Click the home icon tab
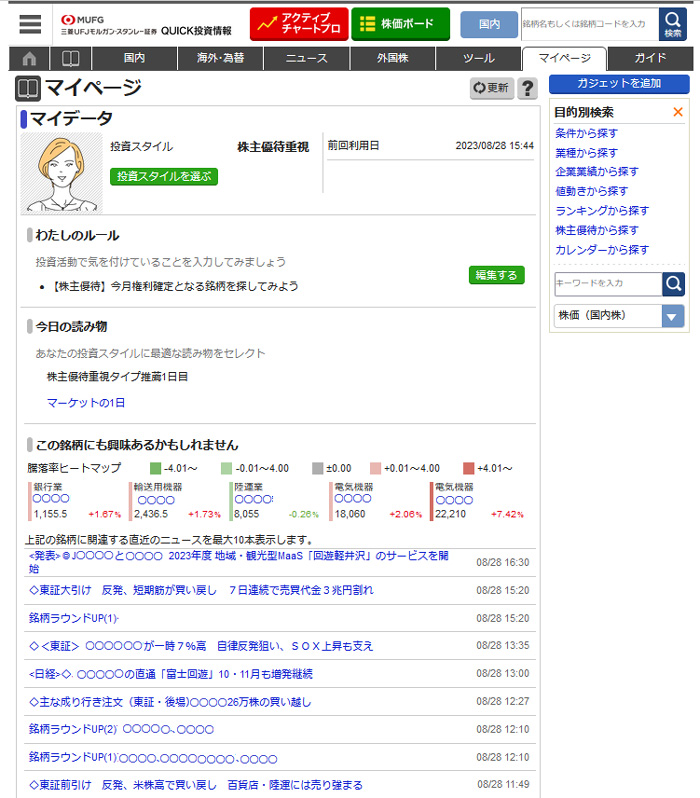 pos(29,58)
